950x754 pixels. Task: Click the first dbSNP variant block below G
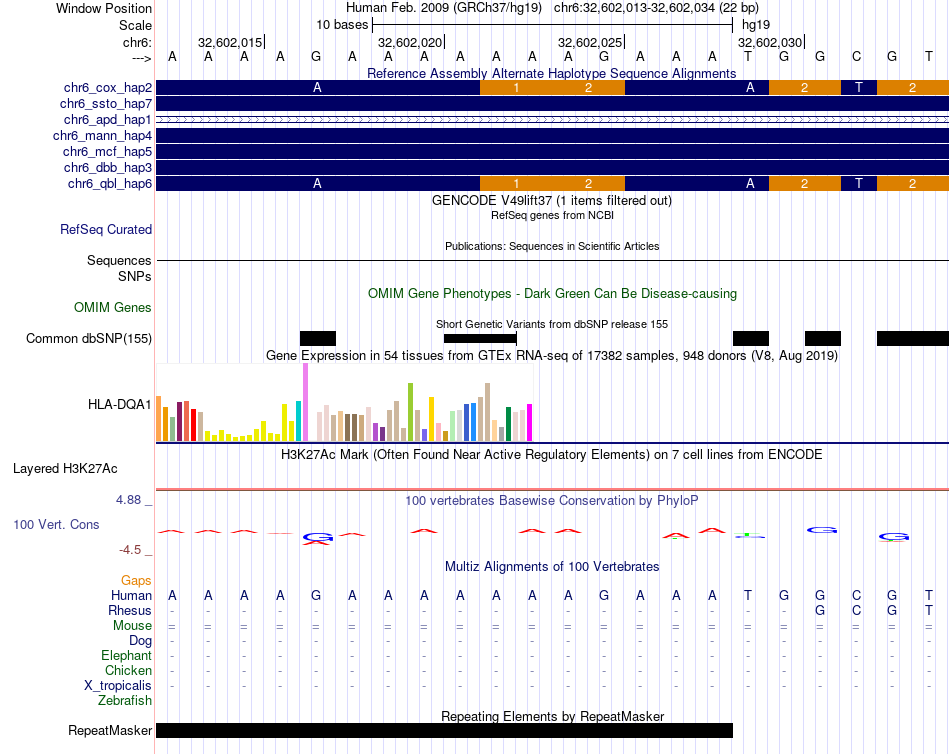[x=317, y=338]
